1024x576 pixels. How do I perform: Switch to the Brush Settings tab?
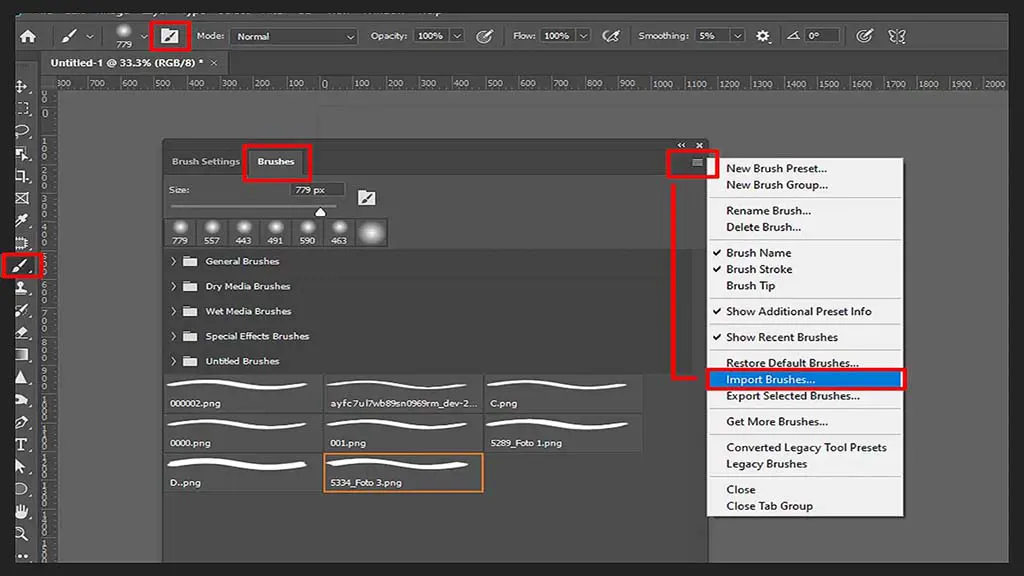pos(206,161)
